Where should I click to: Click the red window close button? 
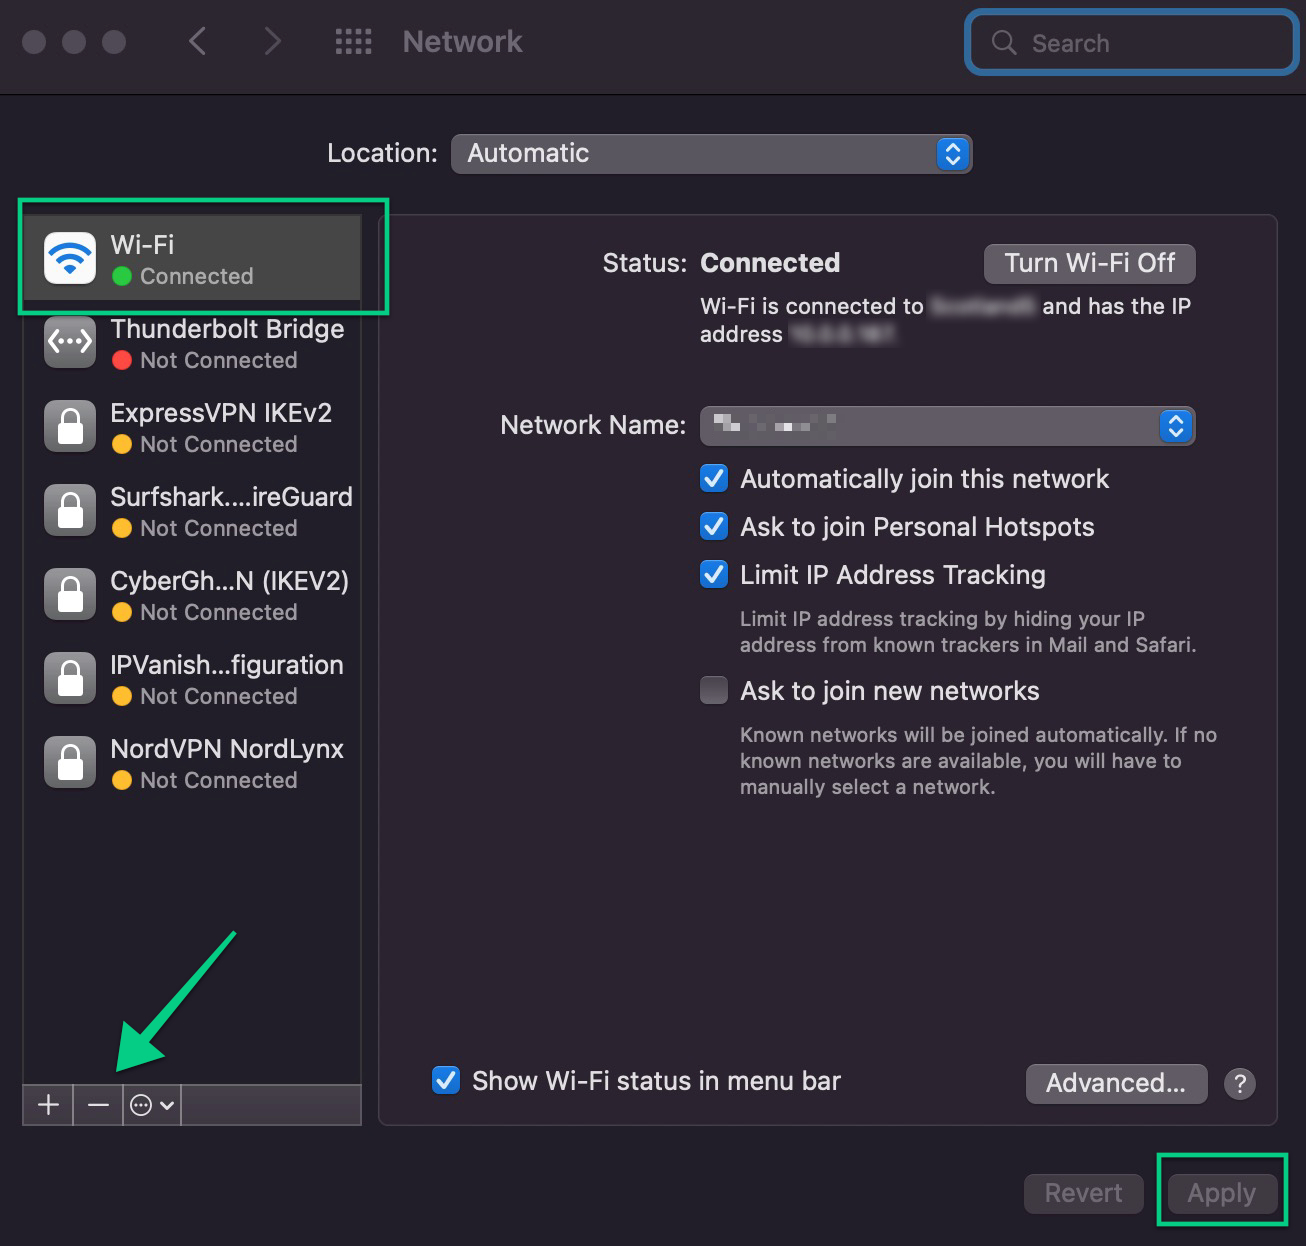pos(34,42)
